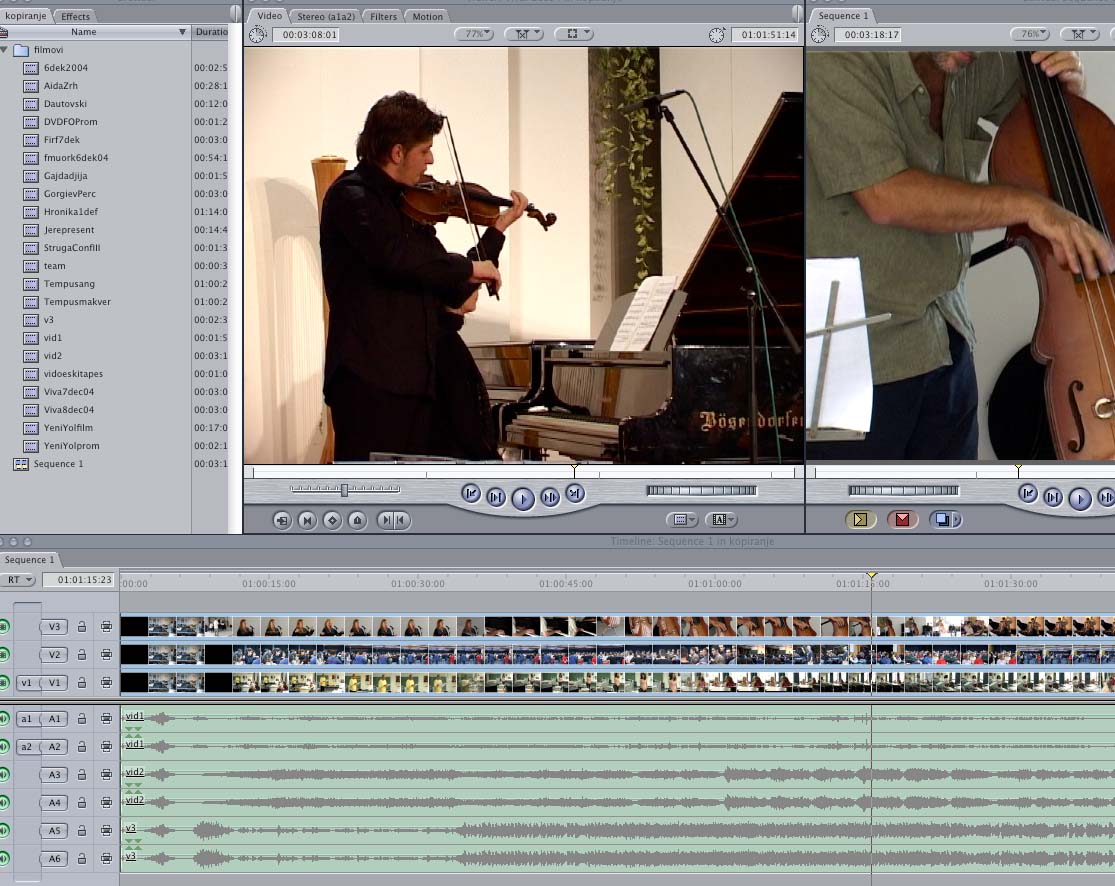Image resolution: width=1115 pixels, height=886 pixels.
Task: Lock the A6 track
Action: coord(82,859)
